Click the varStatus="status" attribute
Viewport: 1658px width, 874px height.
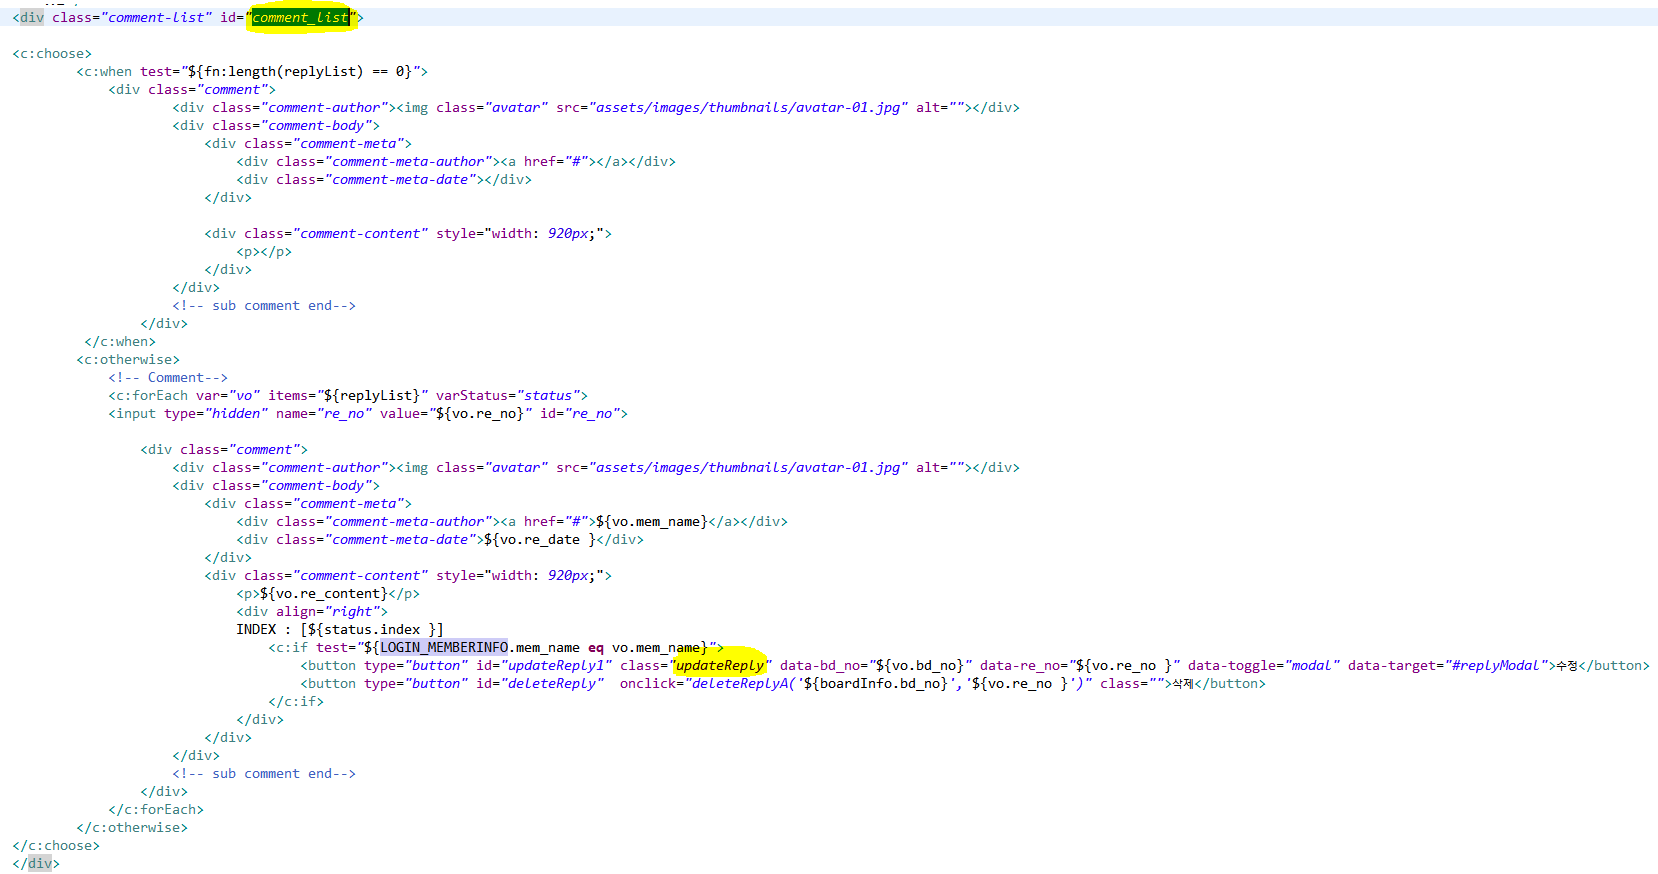508,396
